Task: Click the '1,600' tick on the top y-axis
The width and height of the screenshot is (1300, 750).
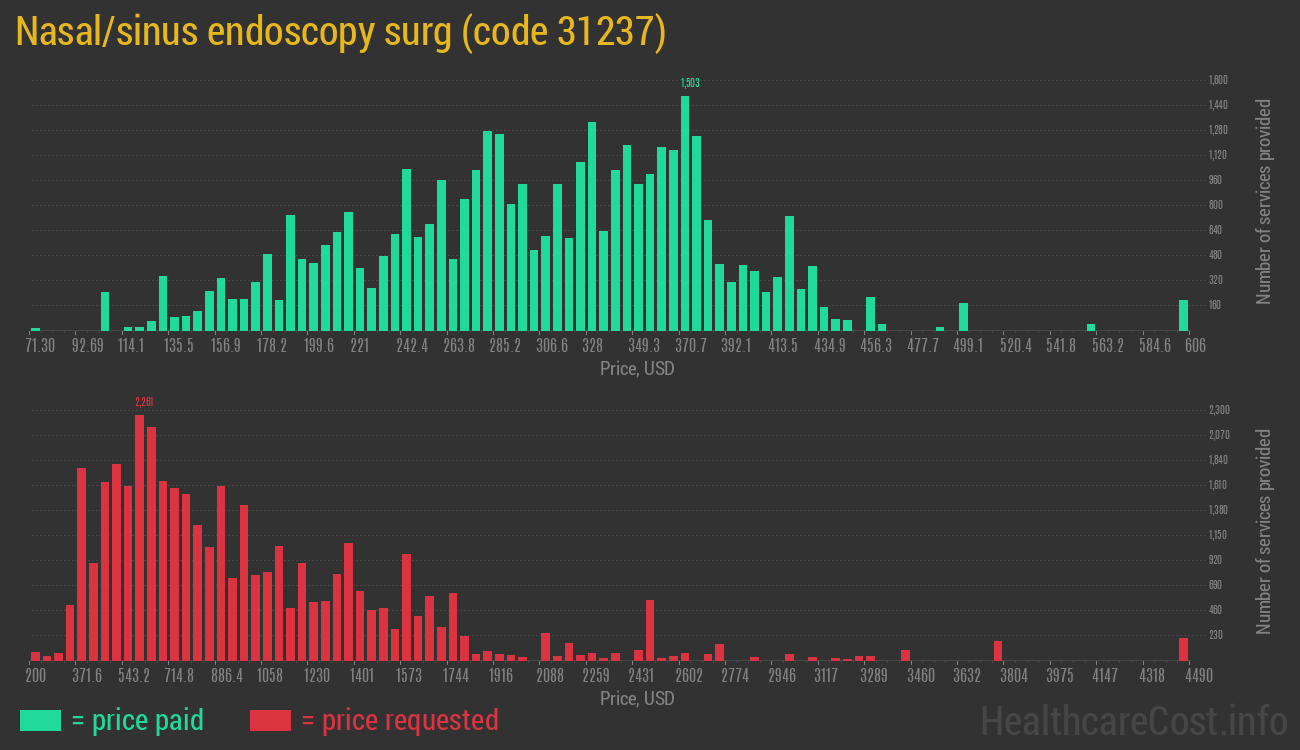Action: coord(1218,80)
